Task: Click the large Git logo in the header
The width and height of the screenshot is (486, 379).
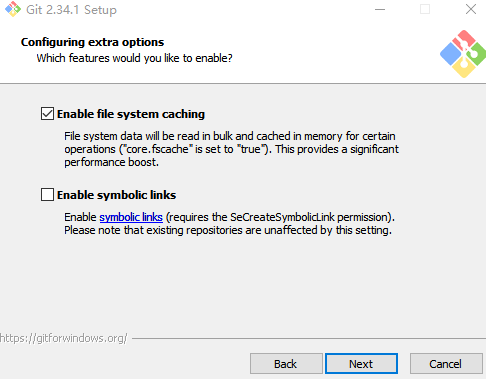Action: (x=463, y=54)
